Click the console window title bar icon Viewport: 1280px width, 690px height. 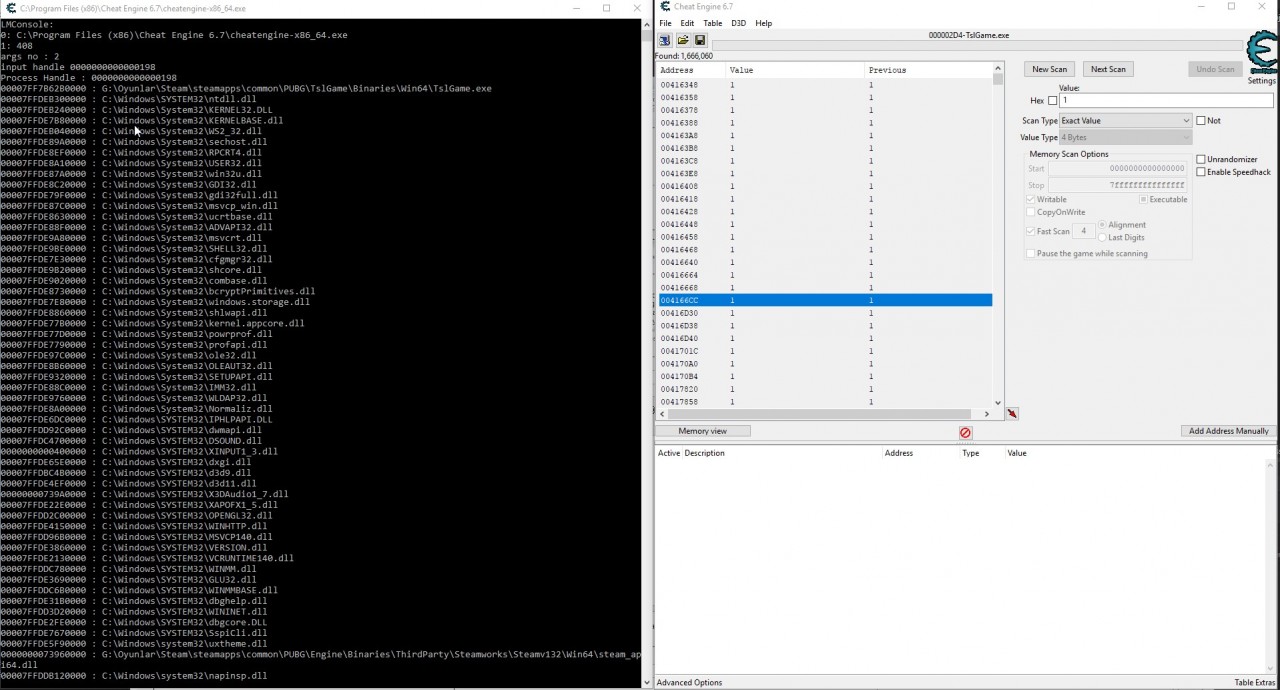[x=9, y=8]
